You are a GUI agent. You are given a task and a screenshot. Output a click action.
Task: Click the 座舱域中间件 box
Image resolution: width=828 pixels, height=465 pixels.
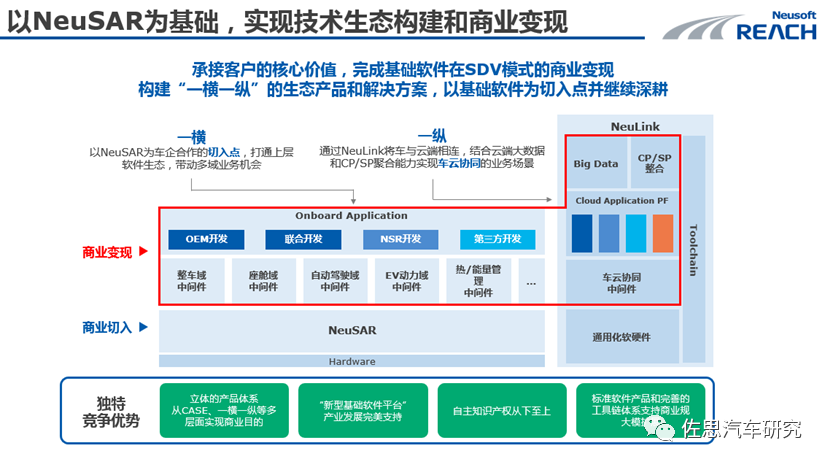coord(264,280)
